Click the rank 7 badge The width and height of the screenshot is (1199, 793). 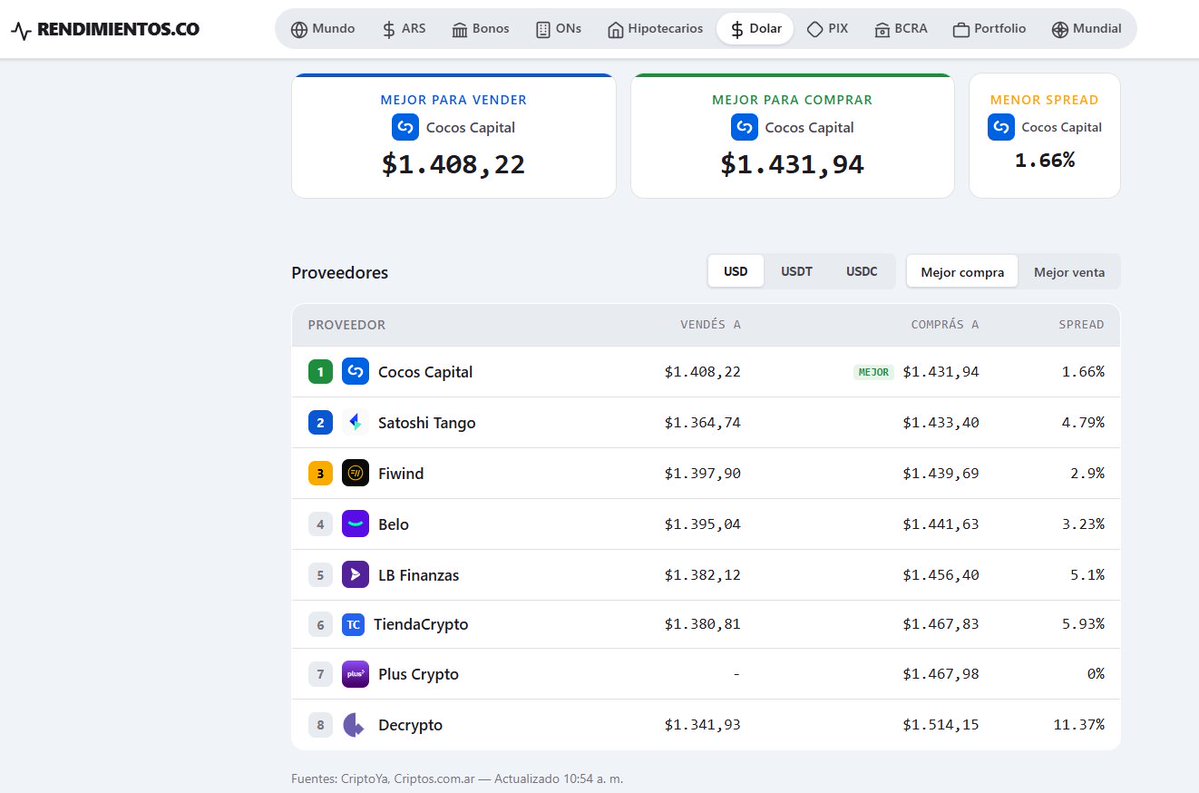[x=320, y=674]
